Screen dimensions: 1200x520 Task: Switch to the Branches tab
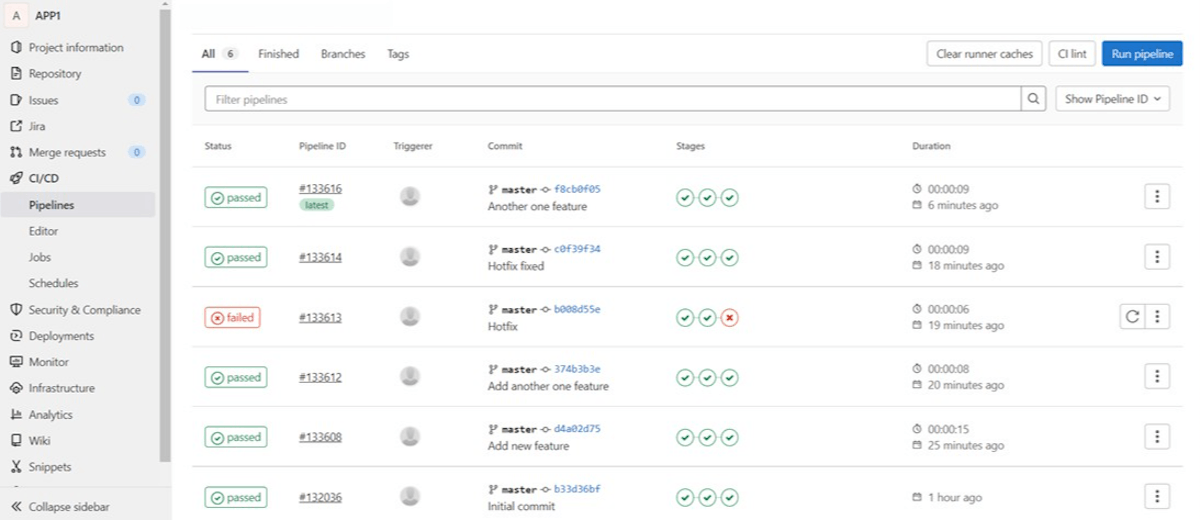pyautogui.click(x=343, y=54)
